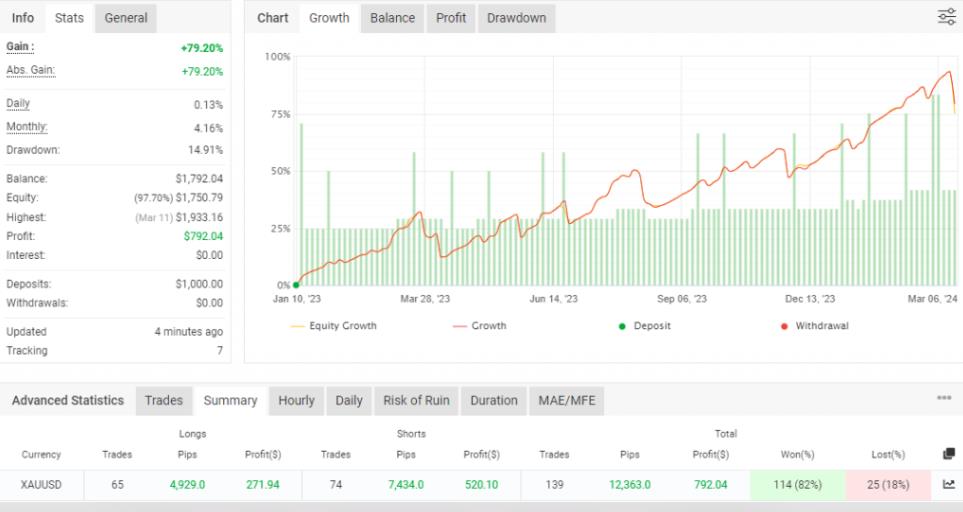Open the Drawdown chart tab
The height and width of the screenshot is (512, 963).
[516, 18]
